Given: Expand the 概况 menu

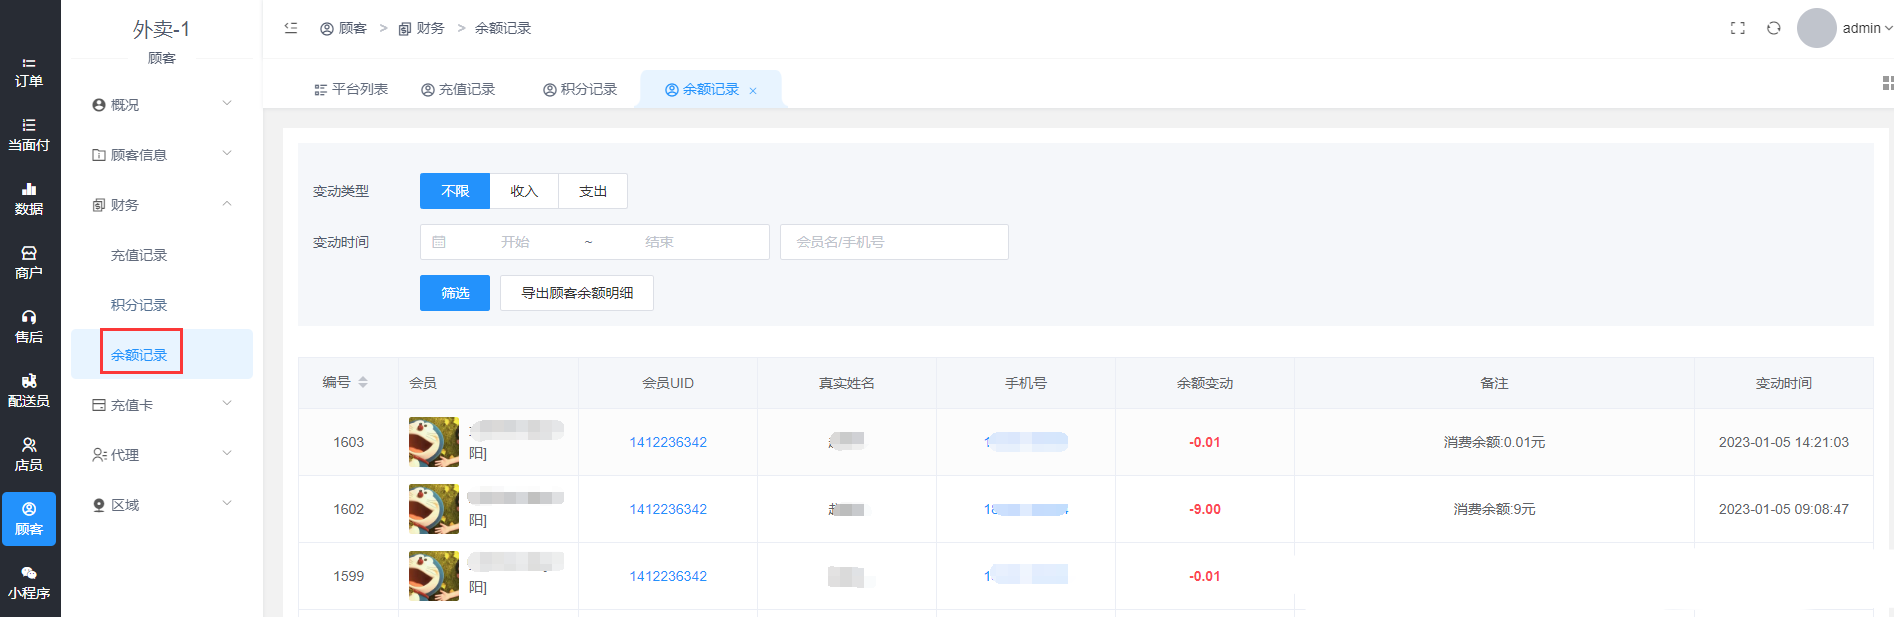Looking at the screenshot, I should pos(162,104).
